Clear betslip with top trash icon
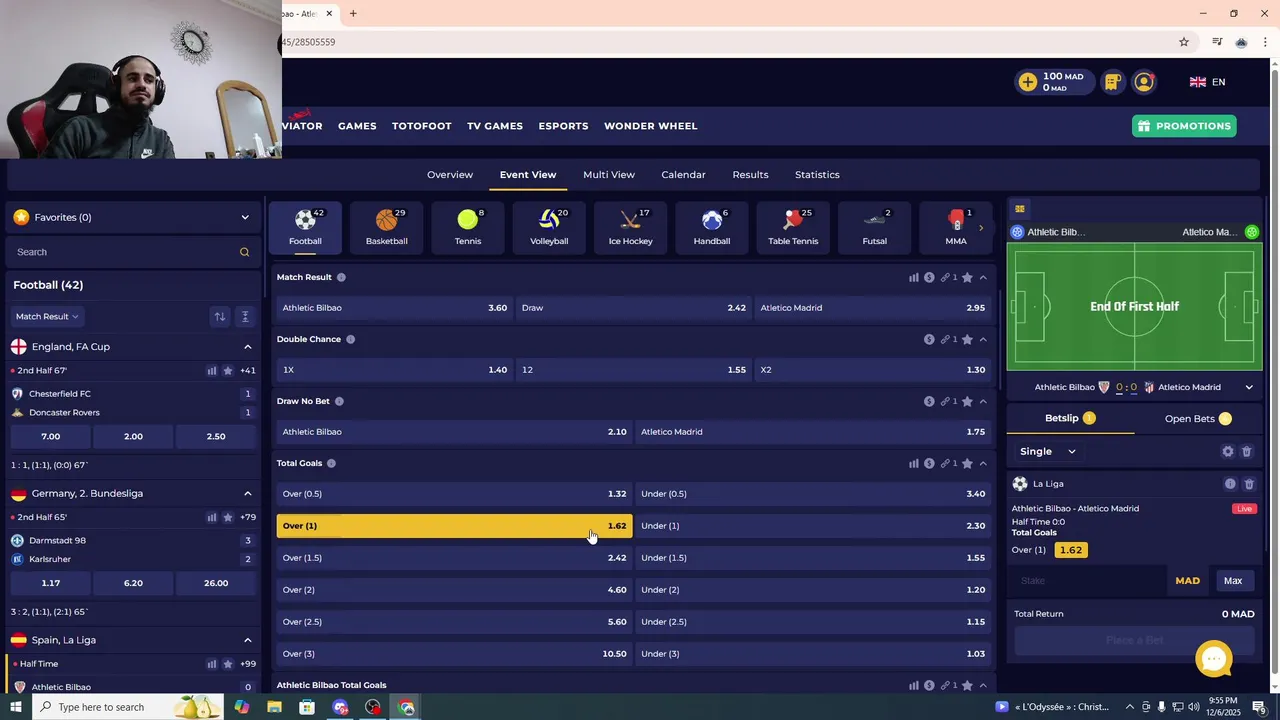This screenshot has width=1280, height=720. (x=1247, y=451)
